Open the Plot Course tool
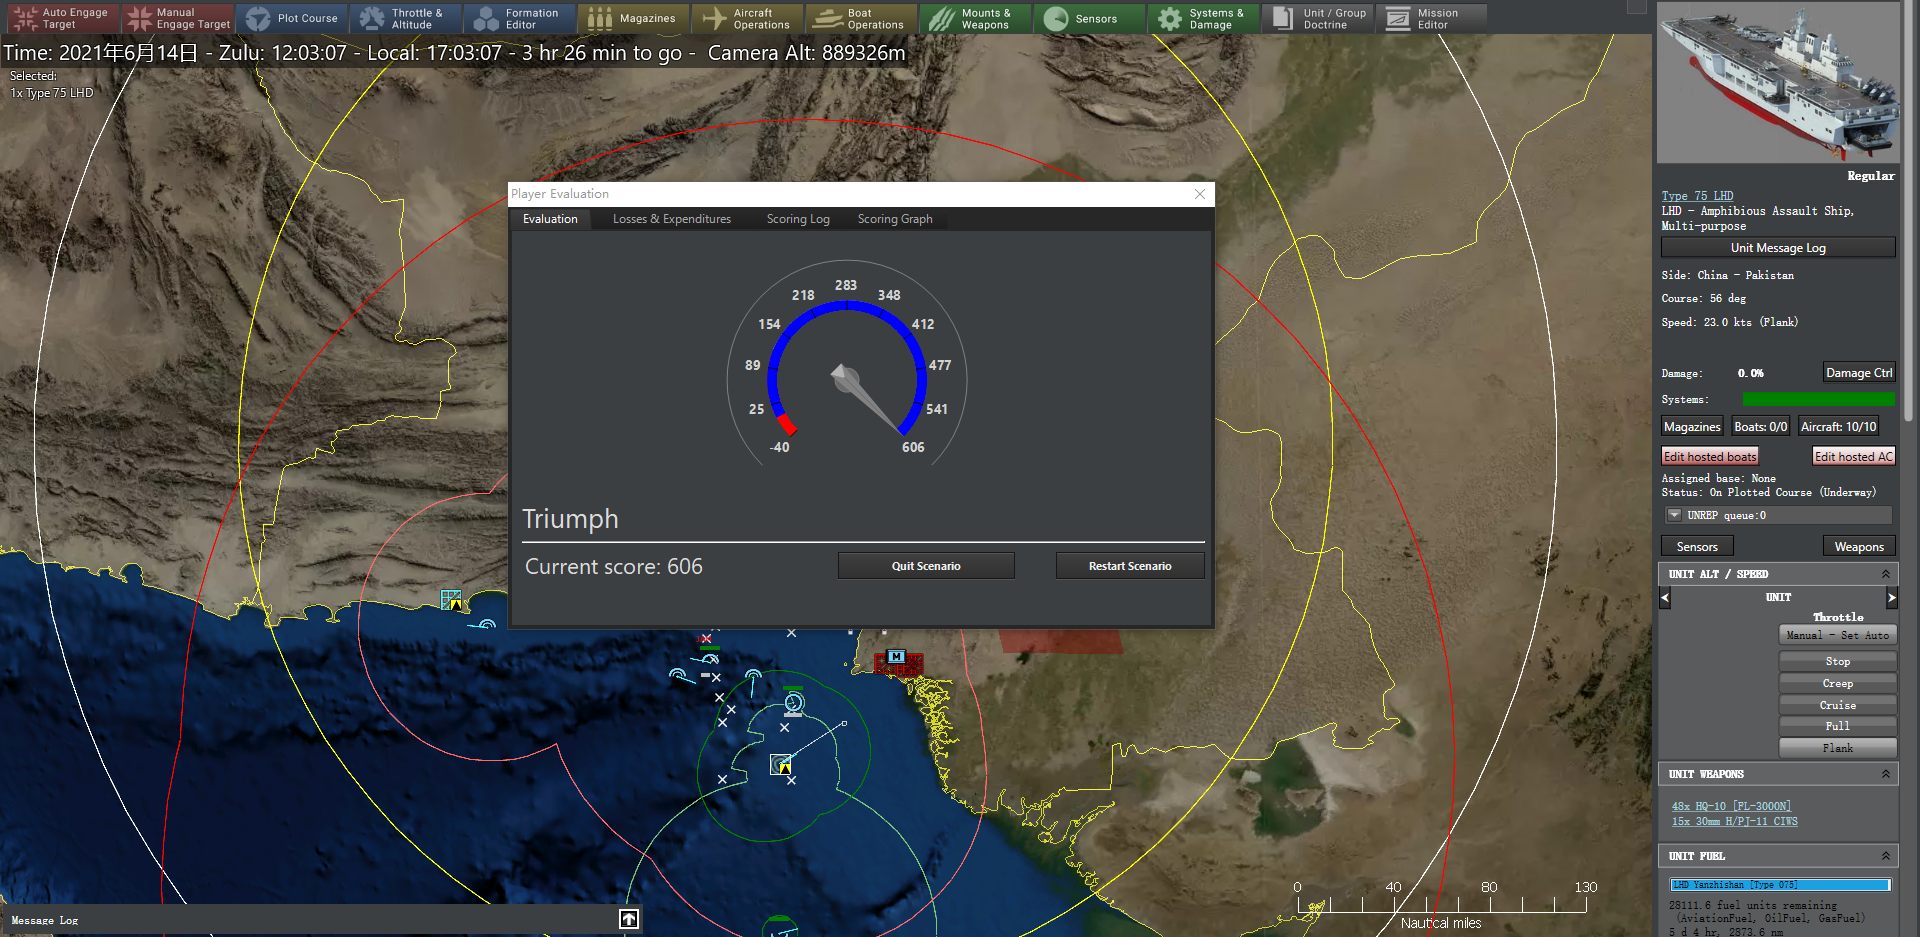Image resolution: width=1920 pixels, height=937 pixels. click(292, 18)
